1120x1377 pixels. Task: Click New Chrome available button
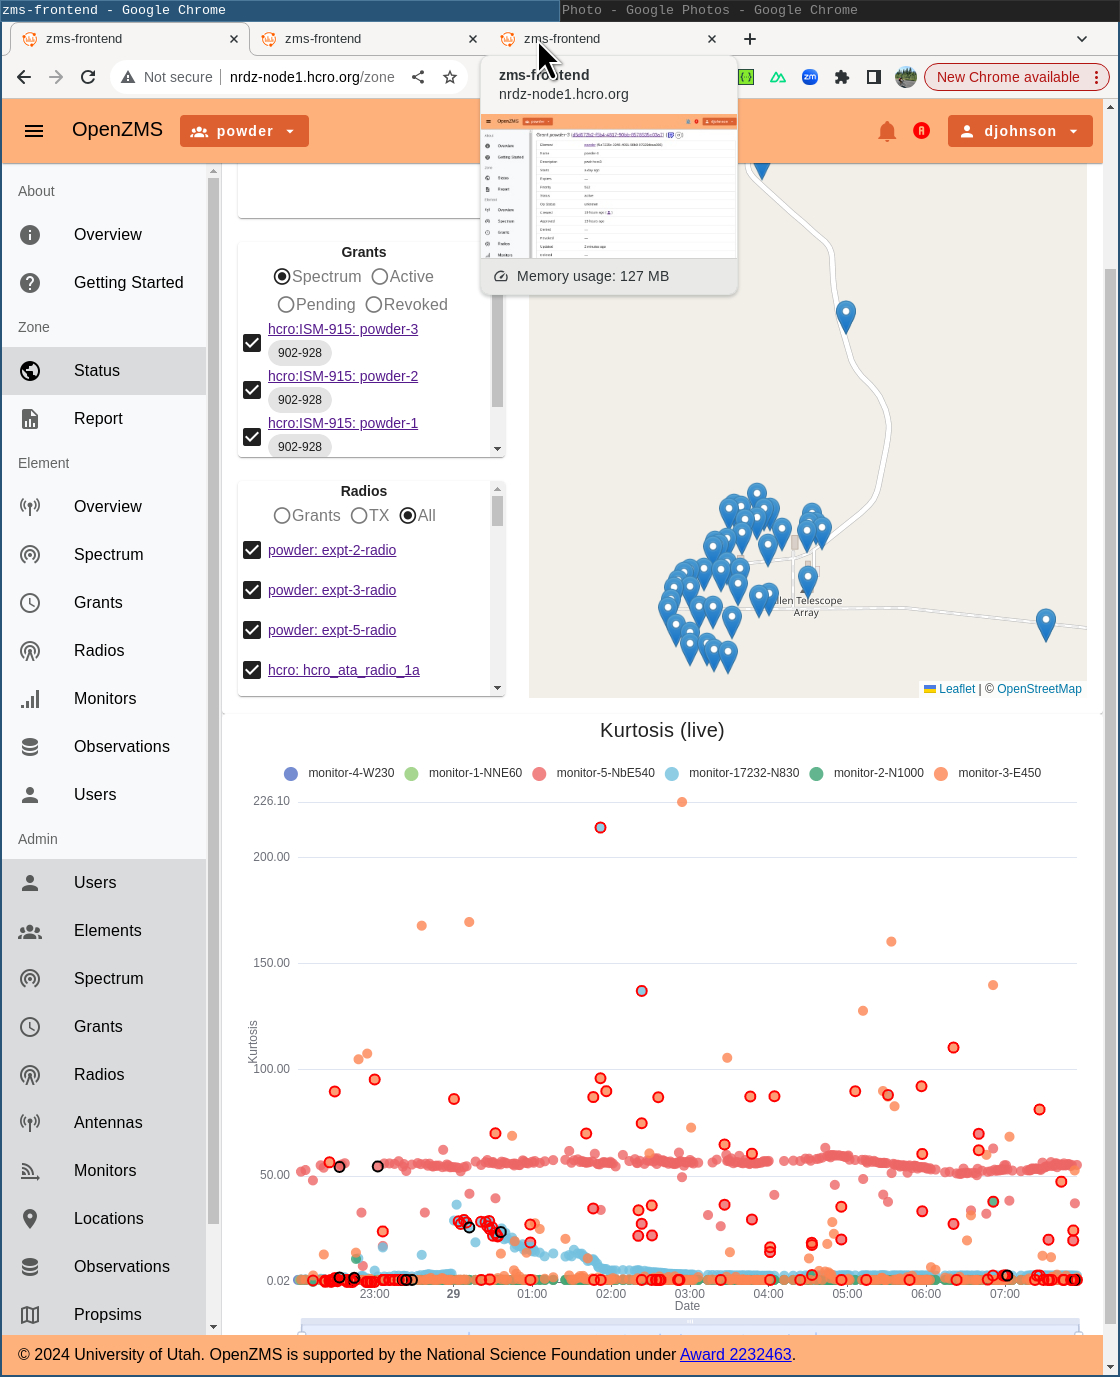pyautogui.click(x=1008, y=77)
